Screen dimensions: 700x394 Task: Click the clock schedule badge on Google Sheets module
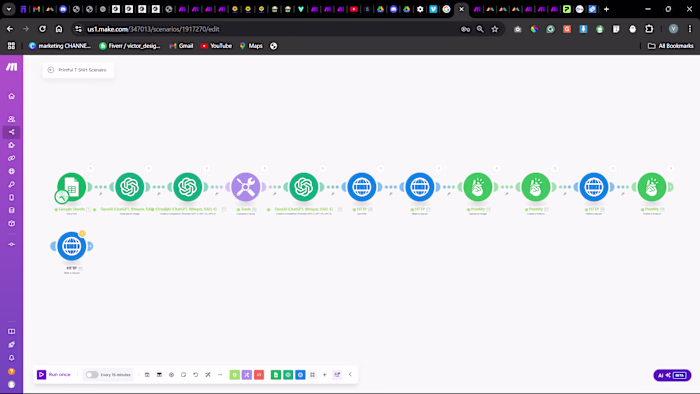pos(62,196)
